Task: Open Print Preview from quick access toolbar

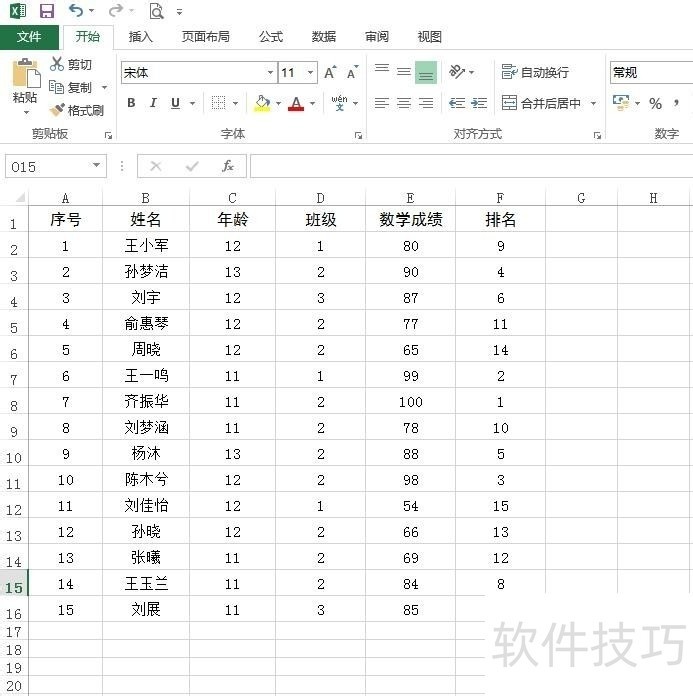Action: click(x=156, y=11)
